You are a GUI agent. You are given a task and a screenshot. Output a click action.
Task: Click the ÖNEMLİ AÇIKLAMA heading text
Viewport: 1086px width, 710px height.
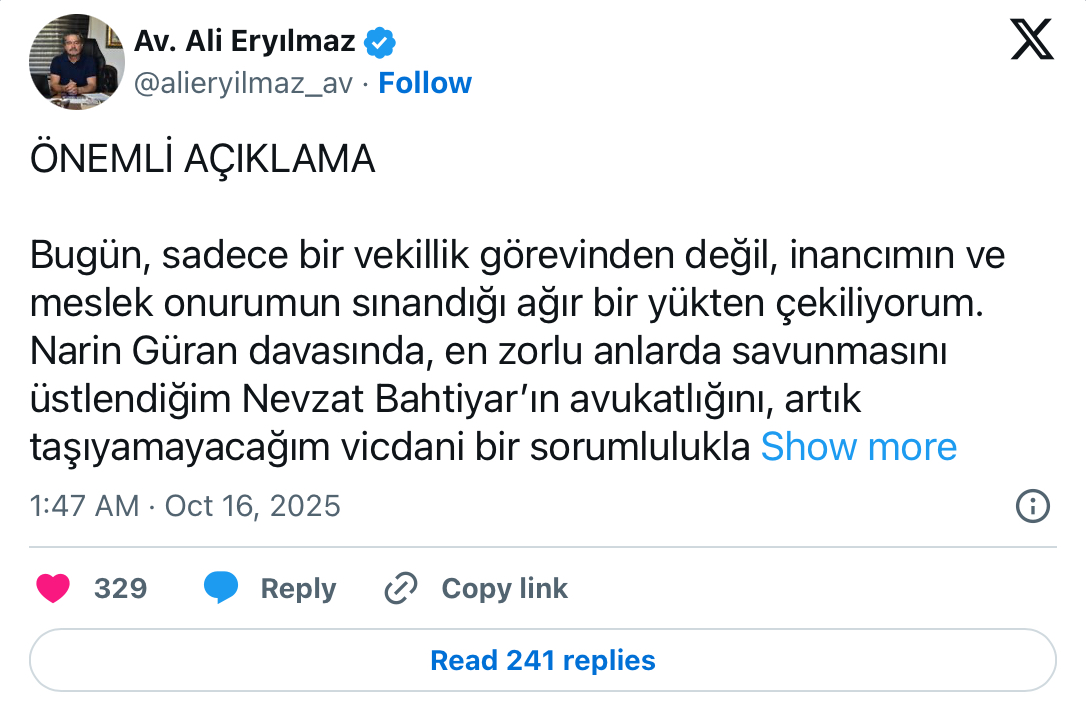tap(203, 160)
